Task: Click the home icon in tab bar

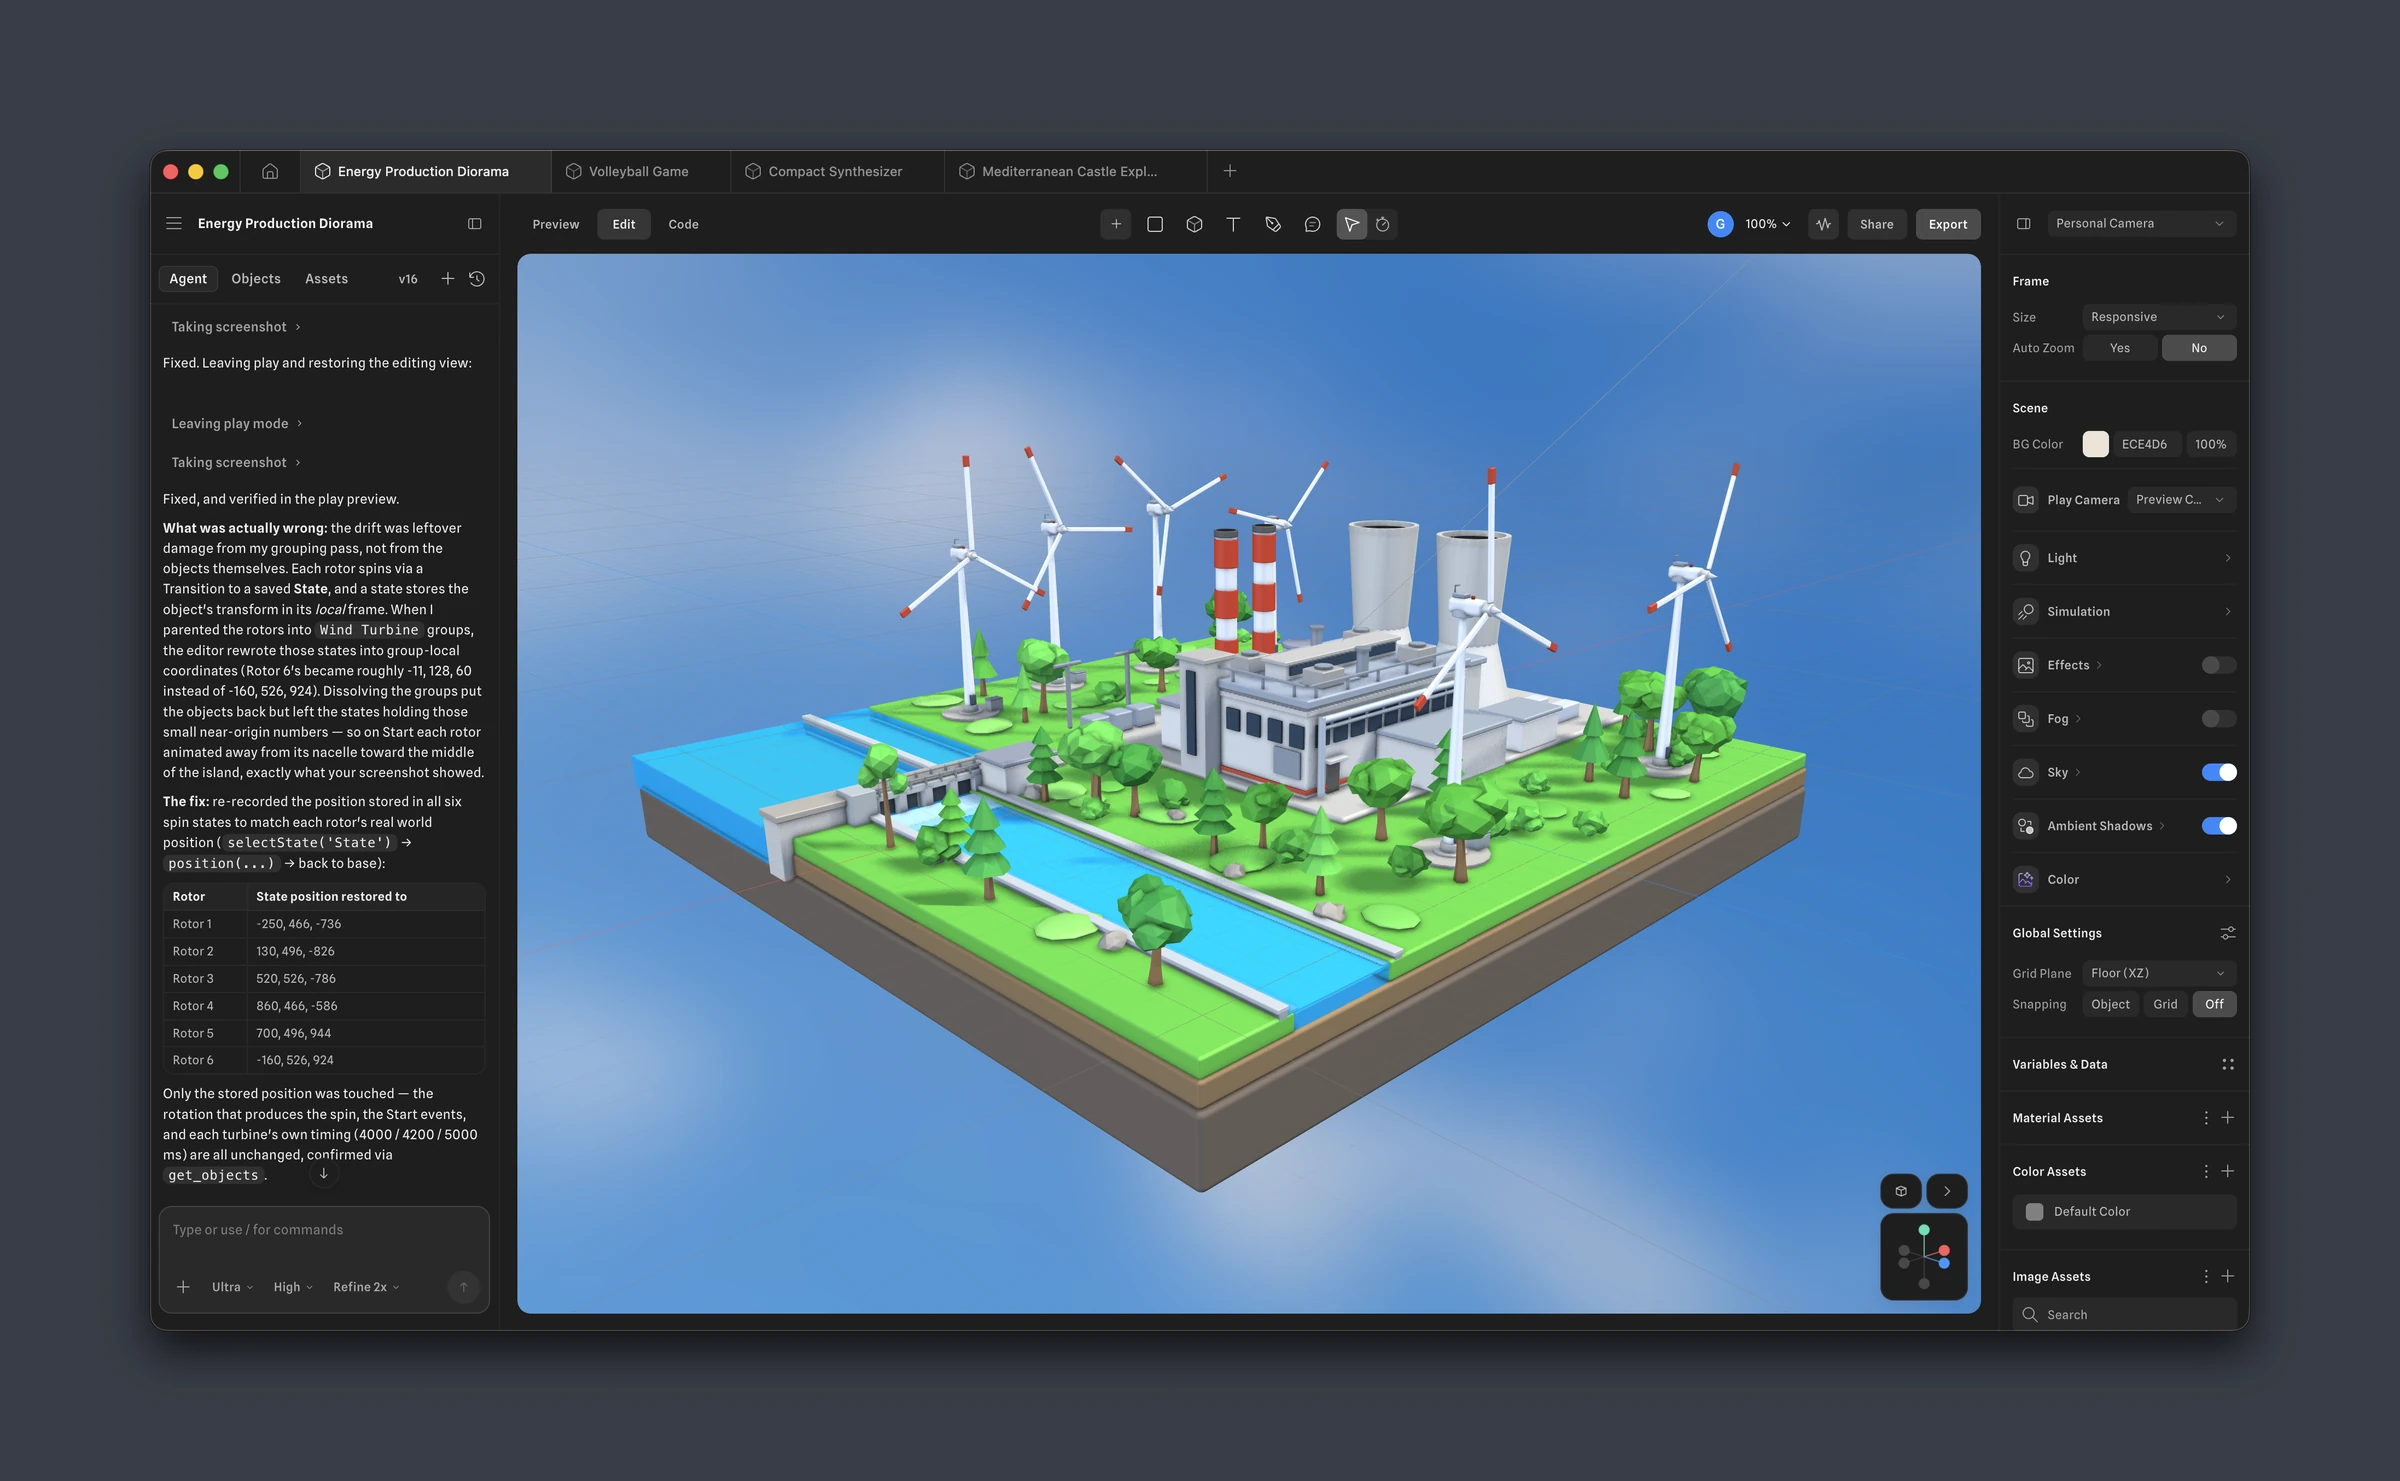Action: tap(270, 171)
